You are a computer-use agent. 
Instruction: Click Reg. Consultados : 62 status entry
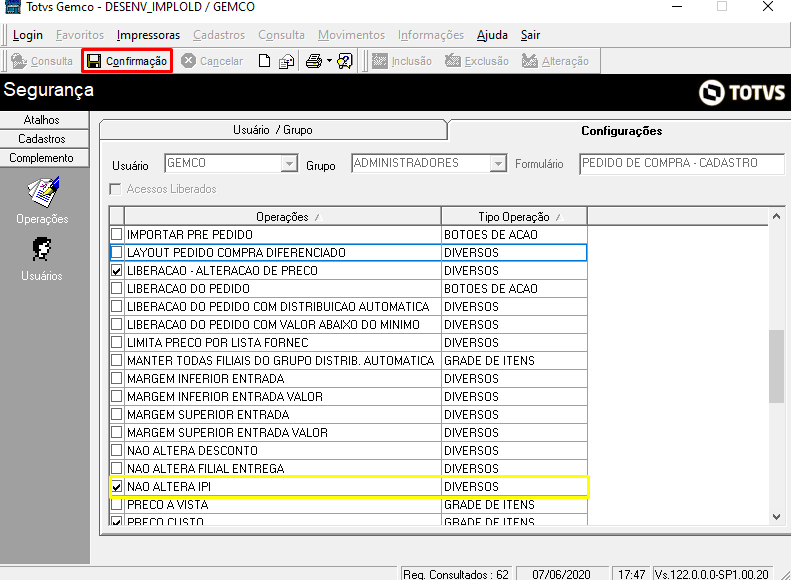coord(456,574)
